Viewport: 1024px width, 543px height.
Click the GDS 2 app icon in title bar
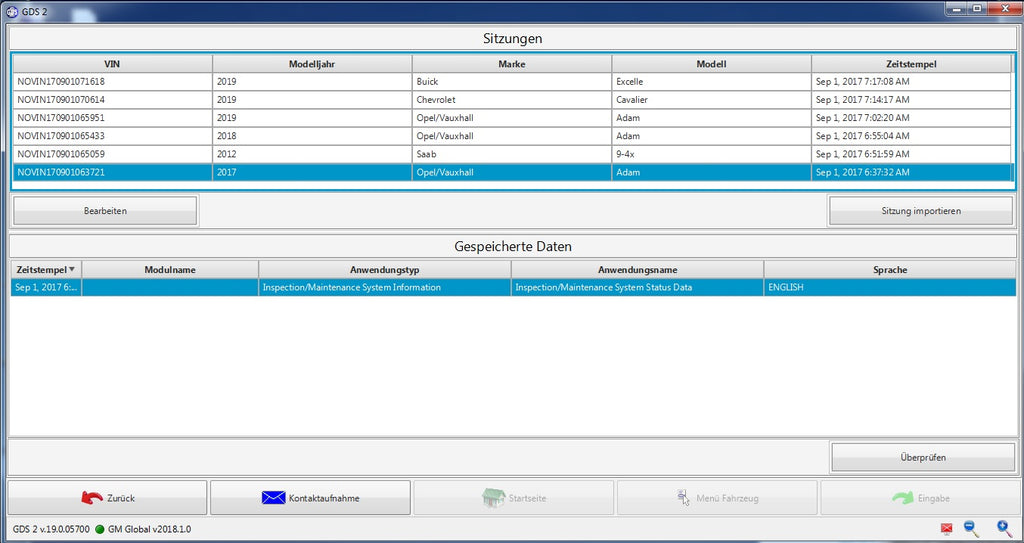[11, 10]
